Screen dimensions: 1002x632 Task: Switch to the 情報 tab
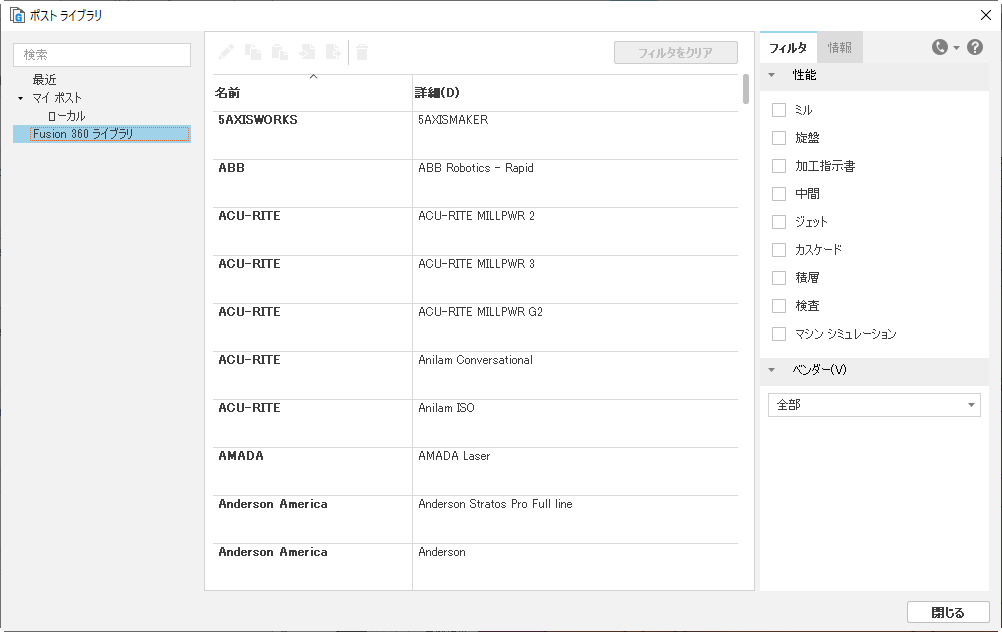[839, 48]
